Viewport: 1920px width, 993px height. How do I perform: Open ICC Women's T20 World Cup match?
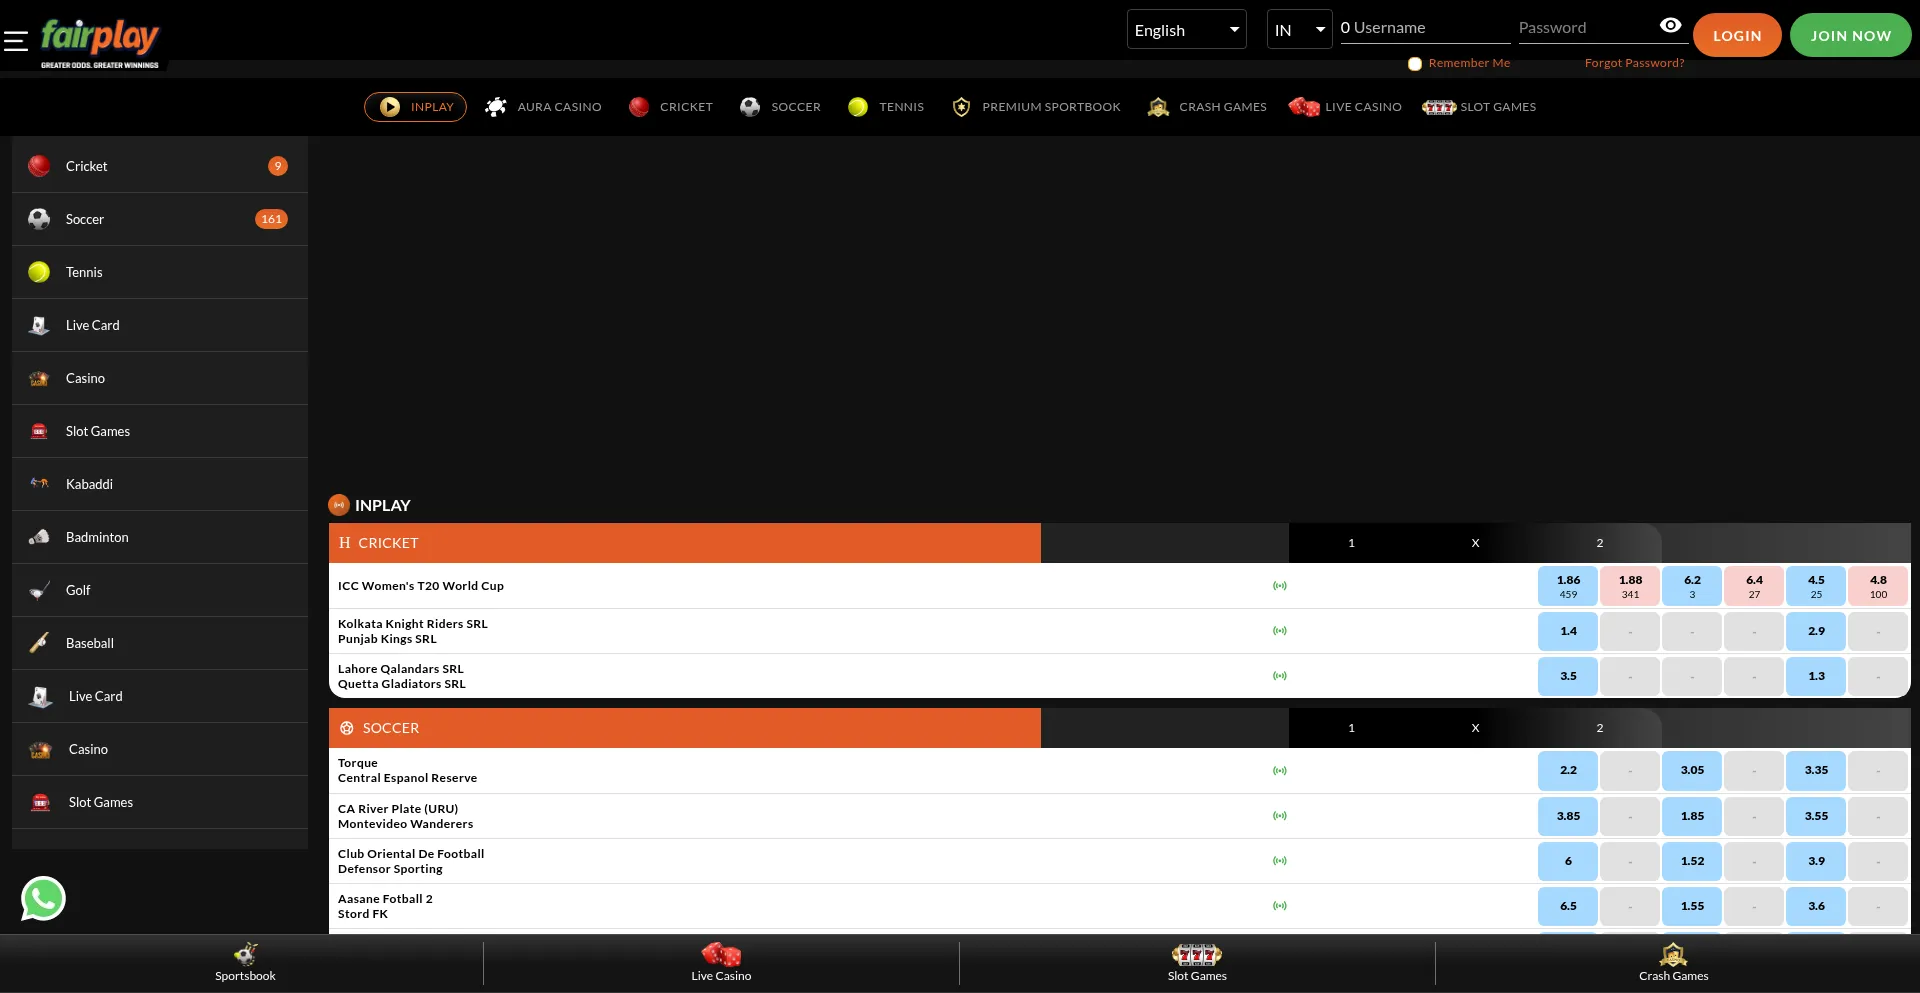click(x=421, y=586)
